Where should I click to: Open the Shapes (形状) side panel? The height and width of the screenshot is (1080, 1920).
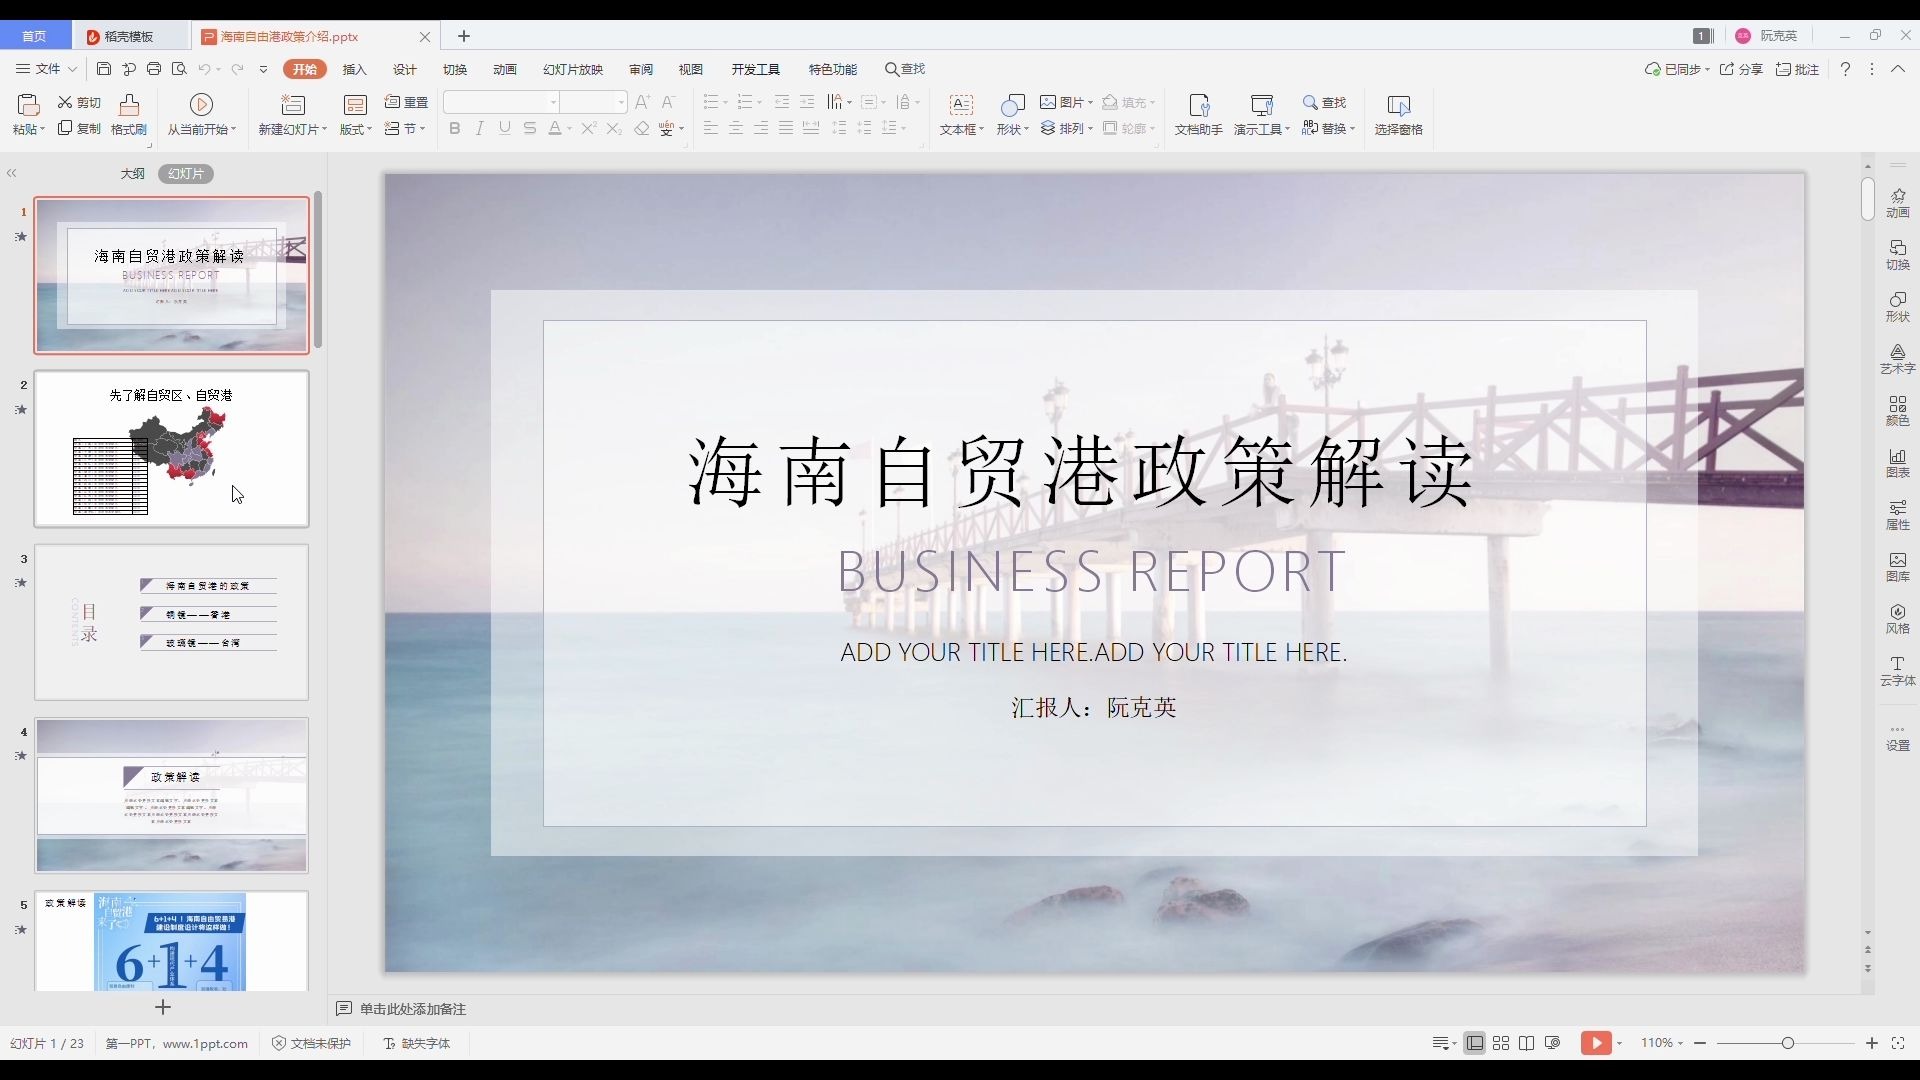point(1898,306)
